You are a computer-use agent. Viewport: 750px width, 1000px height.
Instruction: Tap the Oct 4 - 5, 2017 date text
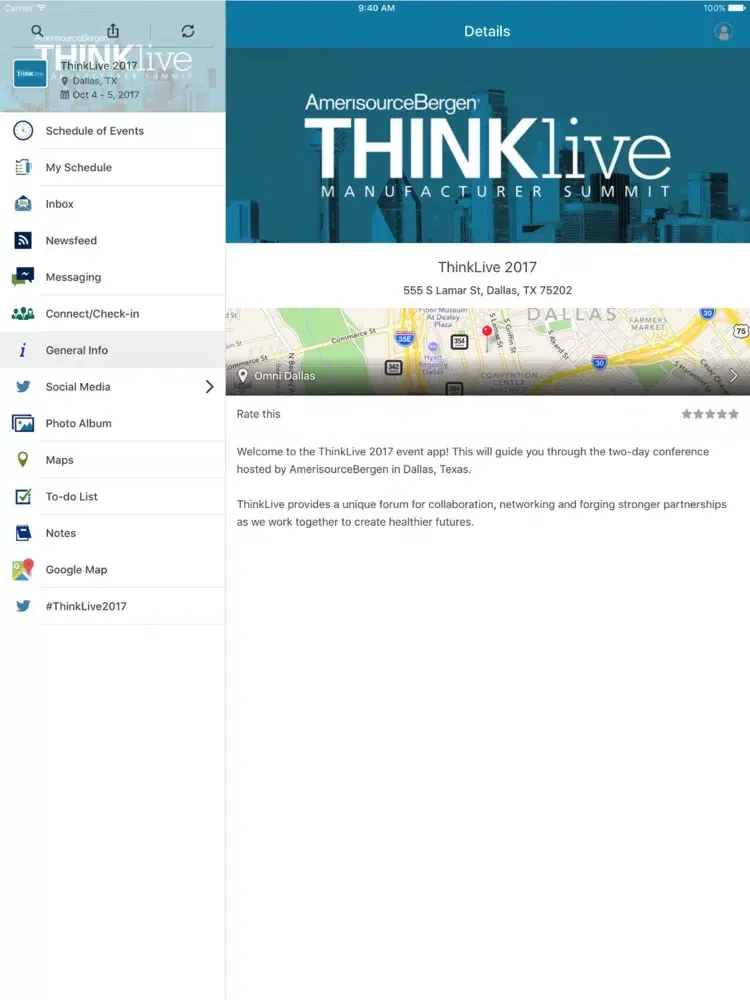pyautogui.click(x=105, y=94)
